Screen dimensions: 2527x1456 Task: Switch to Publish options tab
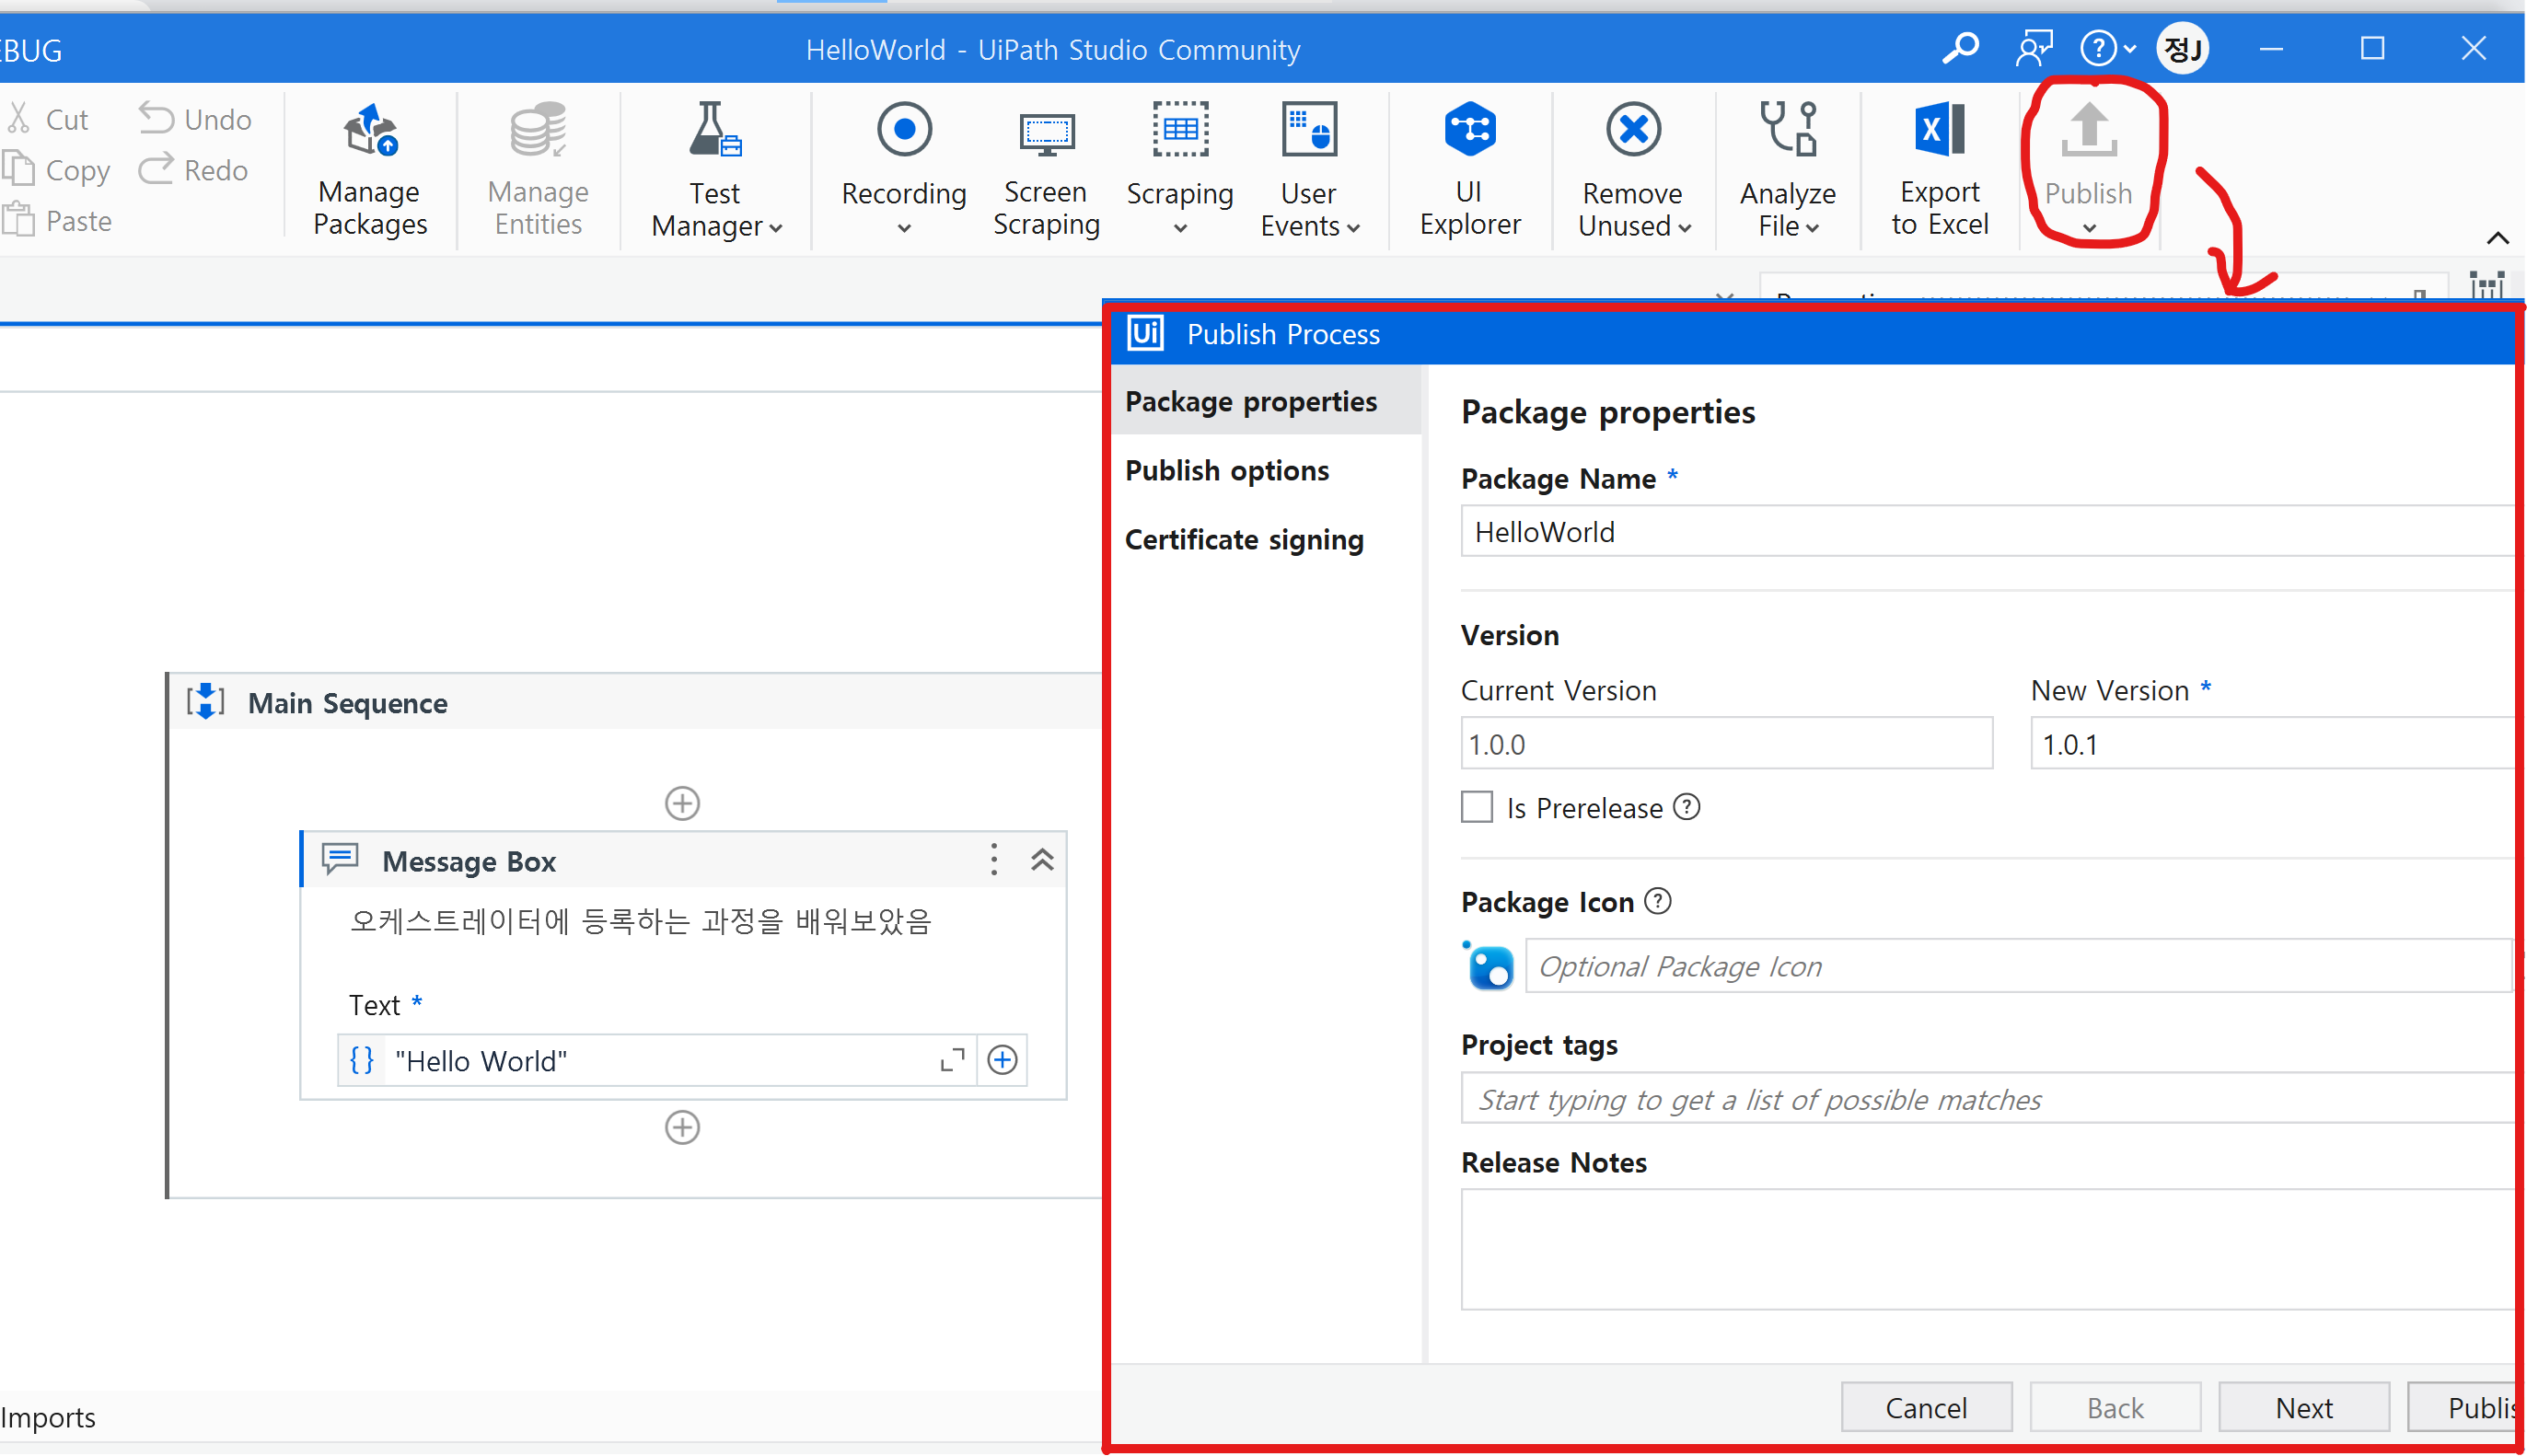point(1227,470)
